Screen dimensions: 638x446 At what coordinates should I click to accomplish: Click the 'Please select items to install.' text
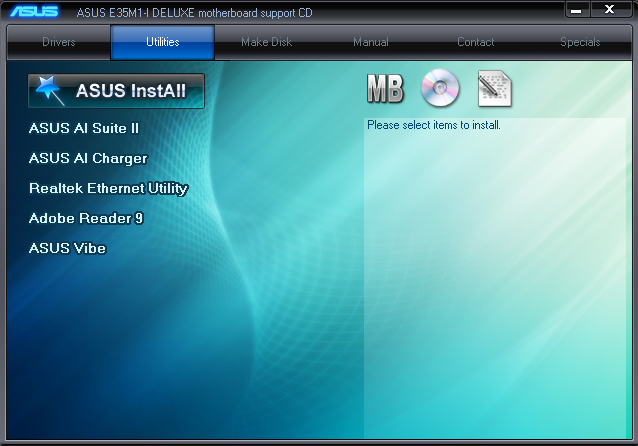pyautogui.click(x=434, y=125)
